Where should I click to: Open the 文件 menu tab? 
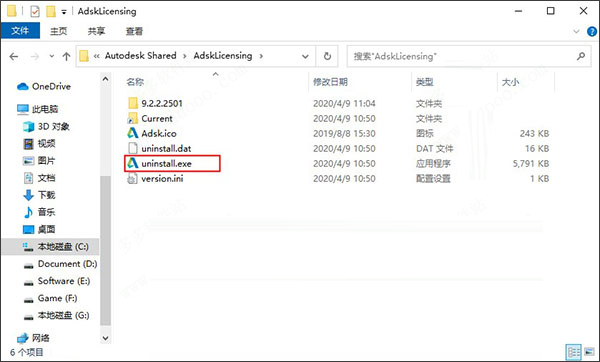pyautogui.click(x=20, y=31)
